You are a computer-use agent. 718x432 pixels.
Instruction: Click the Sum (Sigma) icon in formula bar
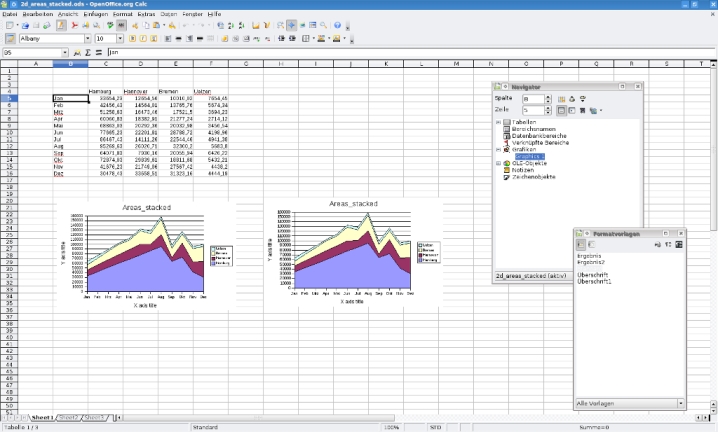tap(88, 52)
